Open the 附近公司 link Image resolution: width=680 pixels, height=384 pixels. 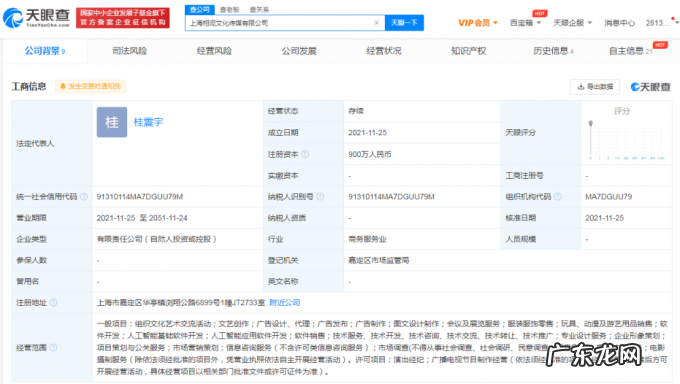coord(284,302)
